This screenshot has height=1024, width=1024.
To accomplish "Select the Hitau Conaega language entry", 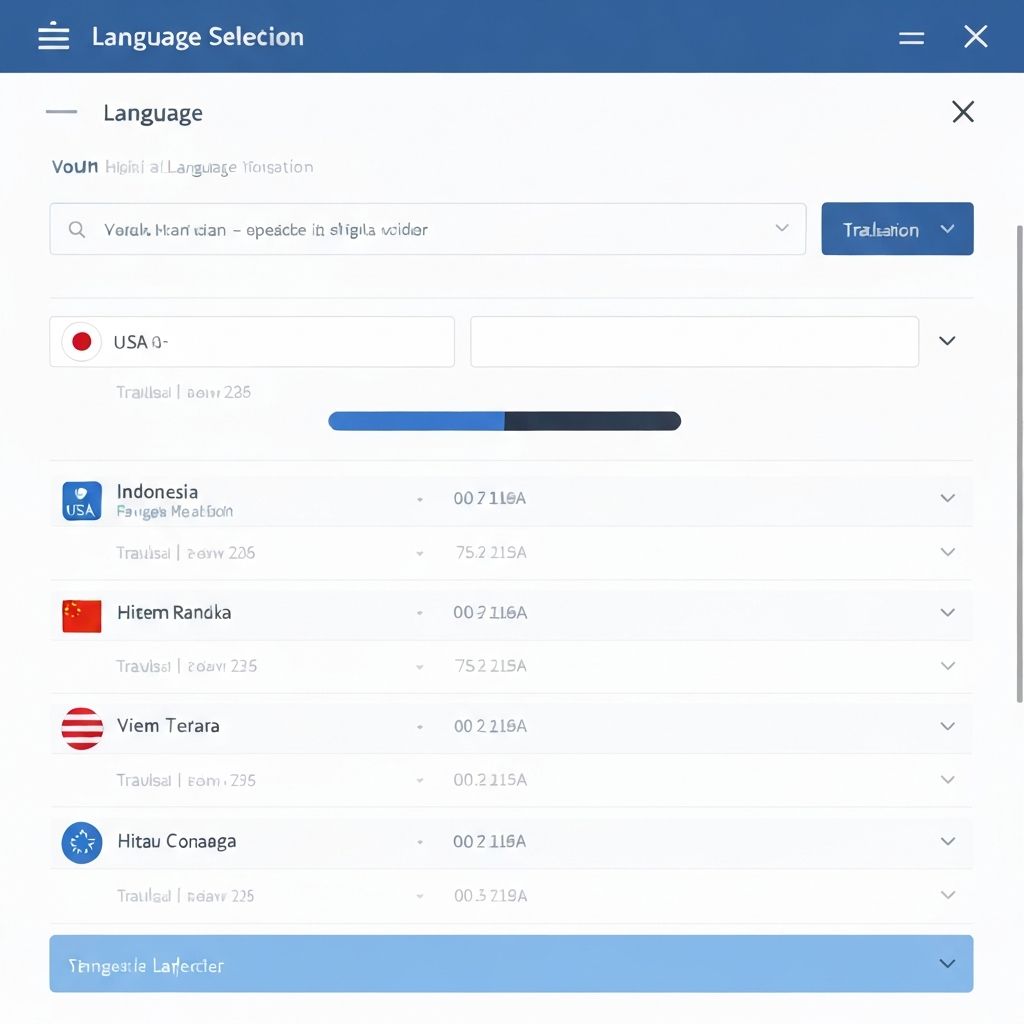I will tap(177, 841).
